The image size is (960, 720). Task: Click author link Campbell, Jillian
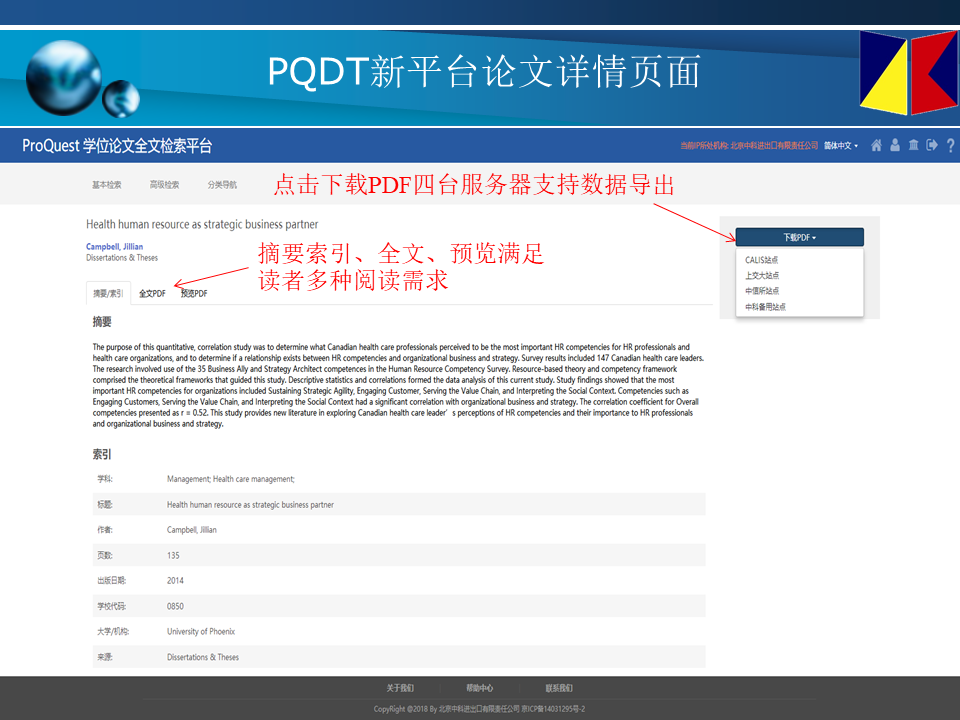(116, 247)
